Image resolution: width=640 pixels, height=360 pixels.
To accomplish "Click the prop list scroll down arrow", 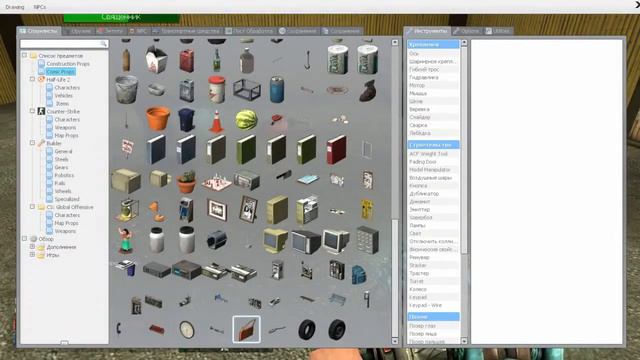I will pyautogui.click(x=395, y=341).
